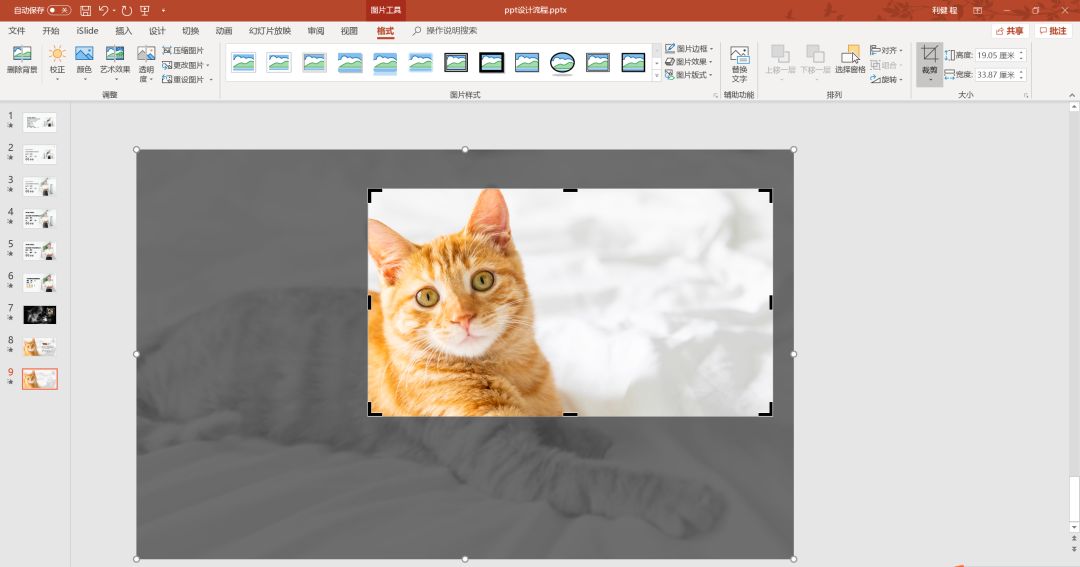Click the Remove Background (删除背景) icon

tap(22, 56)
